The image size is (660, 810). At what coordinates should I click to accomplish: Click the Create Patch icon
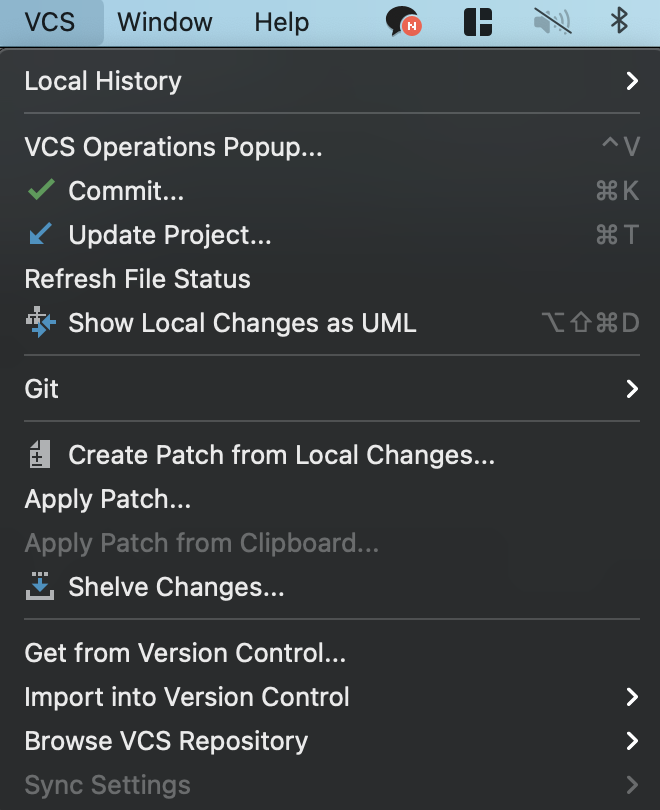click(41, 455)
